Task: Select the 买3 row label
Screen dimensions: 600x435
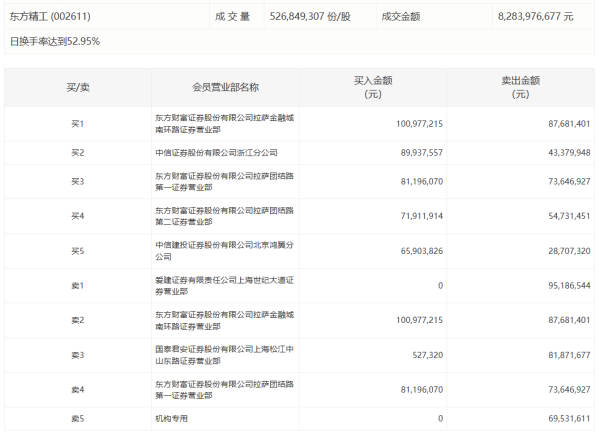Action: 78,182
